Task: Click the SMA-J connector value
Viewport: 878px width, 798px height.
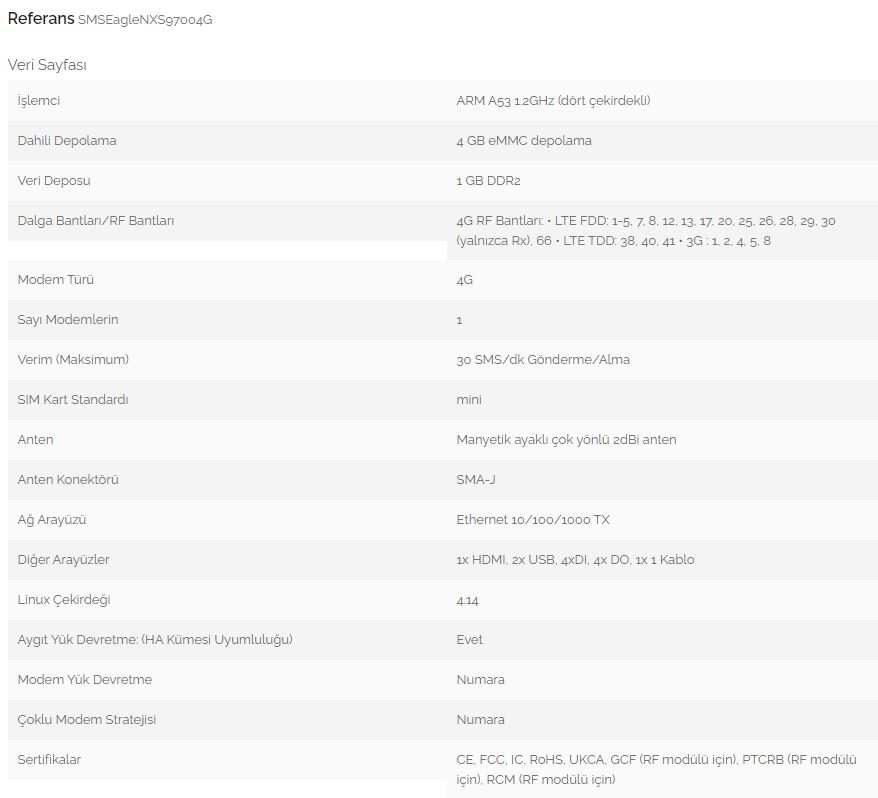Action: click(x=476, y=480)
